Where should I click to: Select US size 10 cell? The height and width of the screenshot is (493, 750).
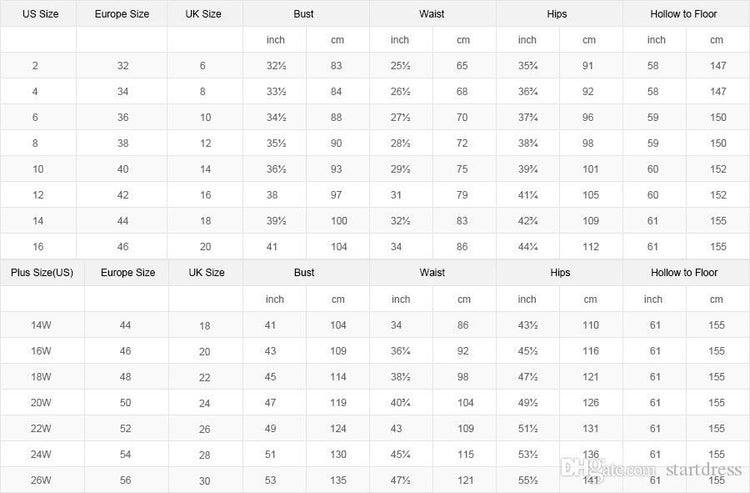pos(38,169)
